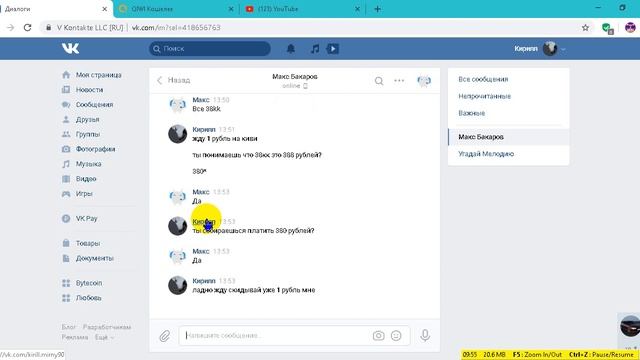This screenshot has height=360, width=640.
Task: Click the microphone voice message icon
Action: pyautogui.click(x=424, y=336)
